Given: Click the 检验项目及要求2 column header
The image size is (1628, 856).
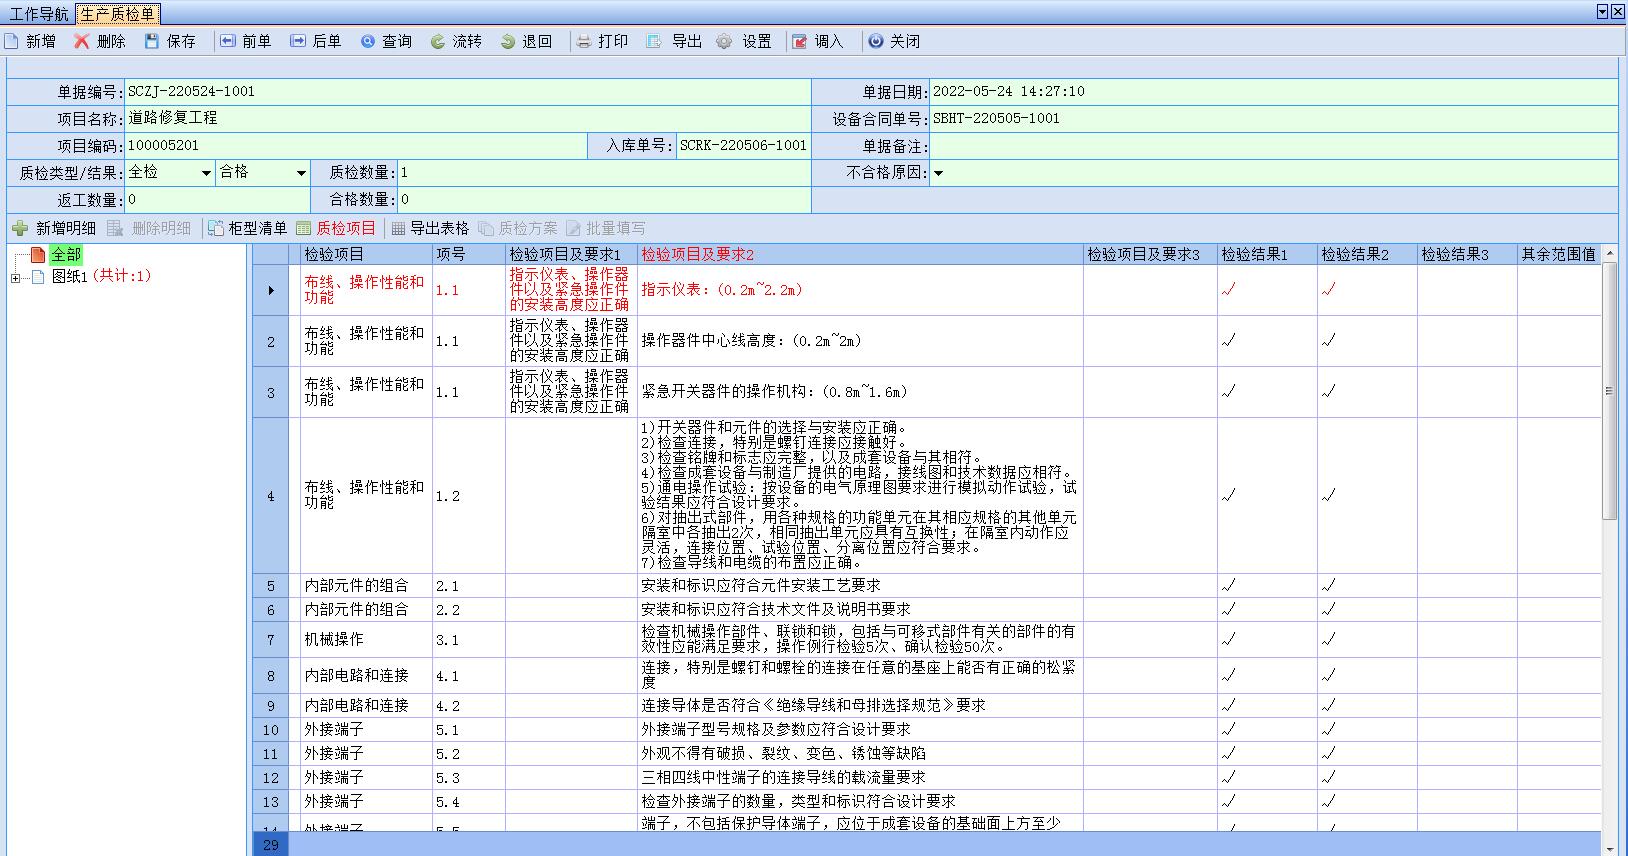Looking at the screenshot, I should pyautogui.click(x=861, y=254).
